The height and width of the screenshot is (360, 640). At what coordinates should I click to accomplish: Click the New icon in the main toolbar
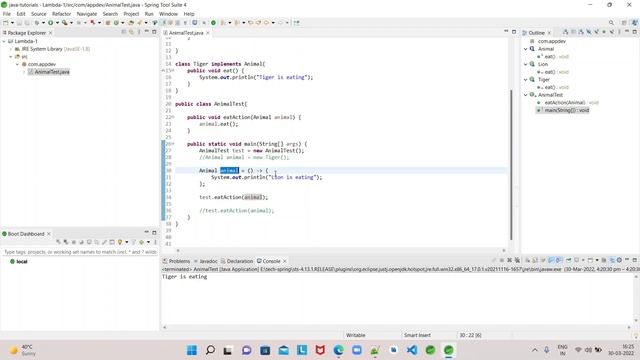[x=6, y=23]
